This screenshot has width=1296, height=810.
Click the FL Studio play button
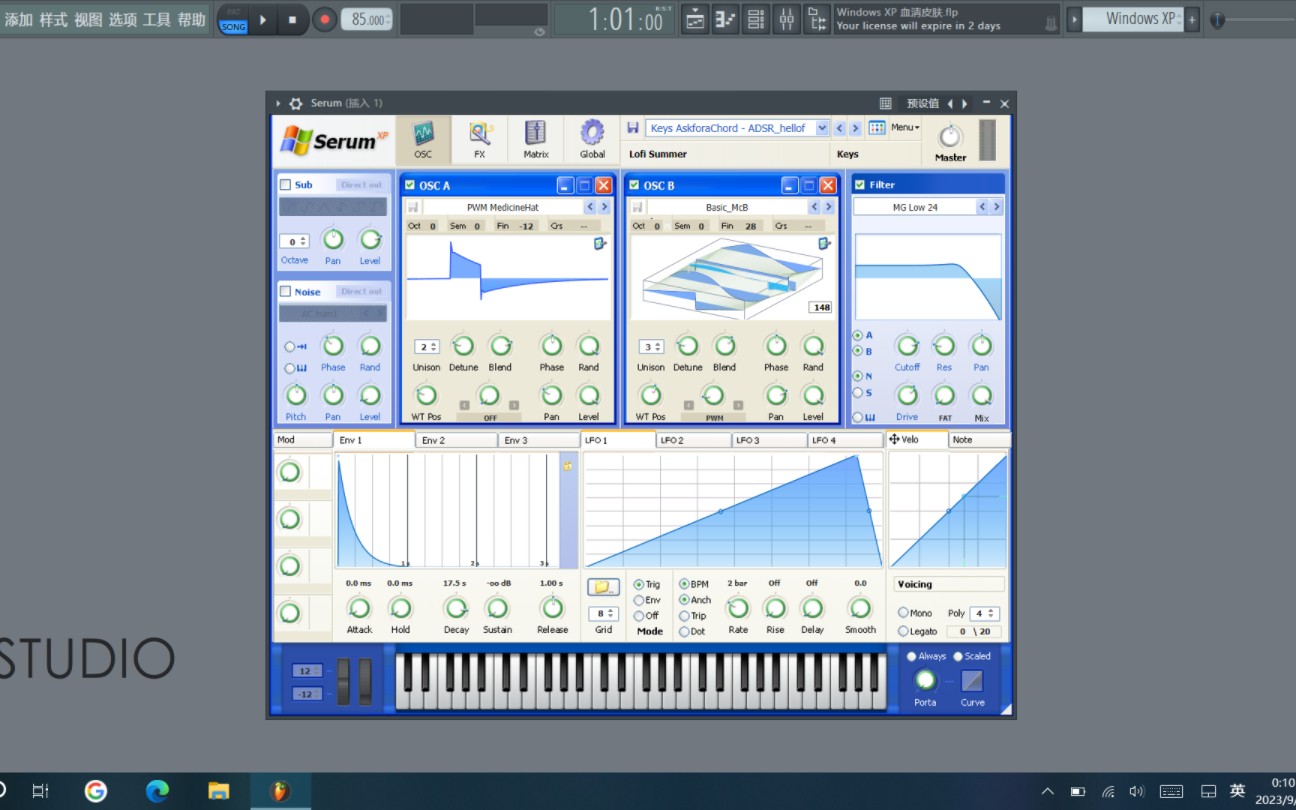coord(263,19)
